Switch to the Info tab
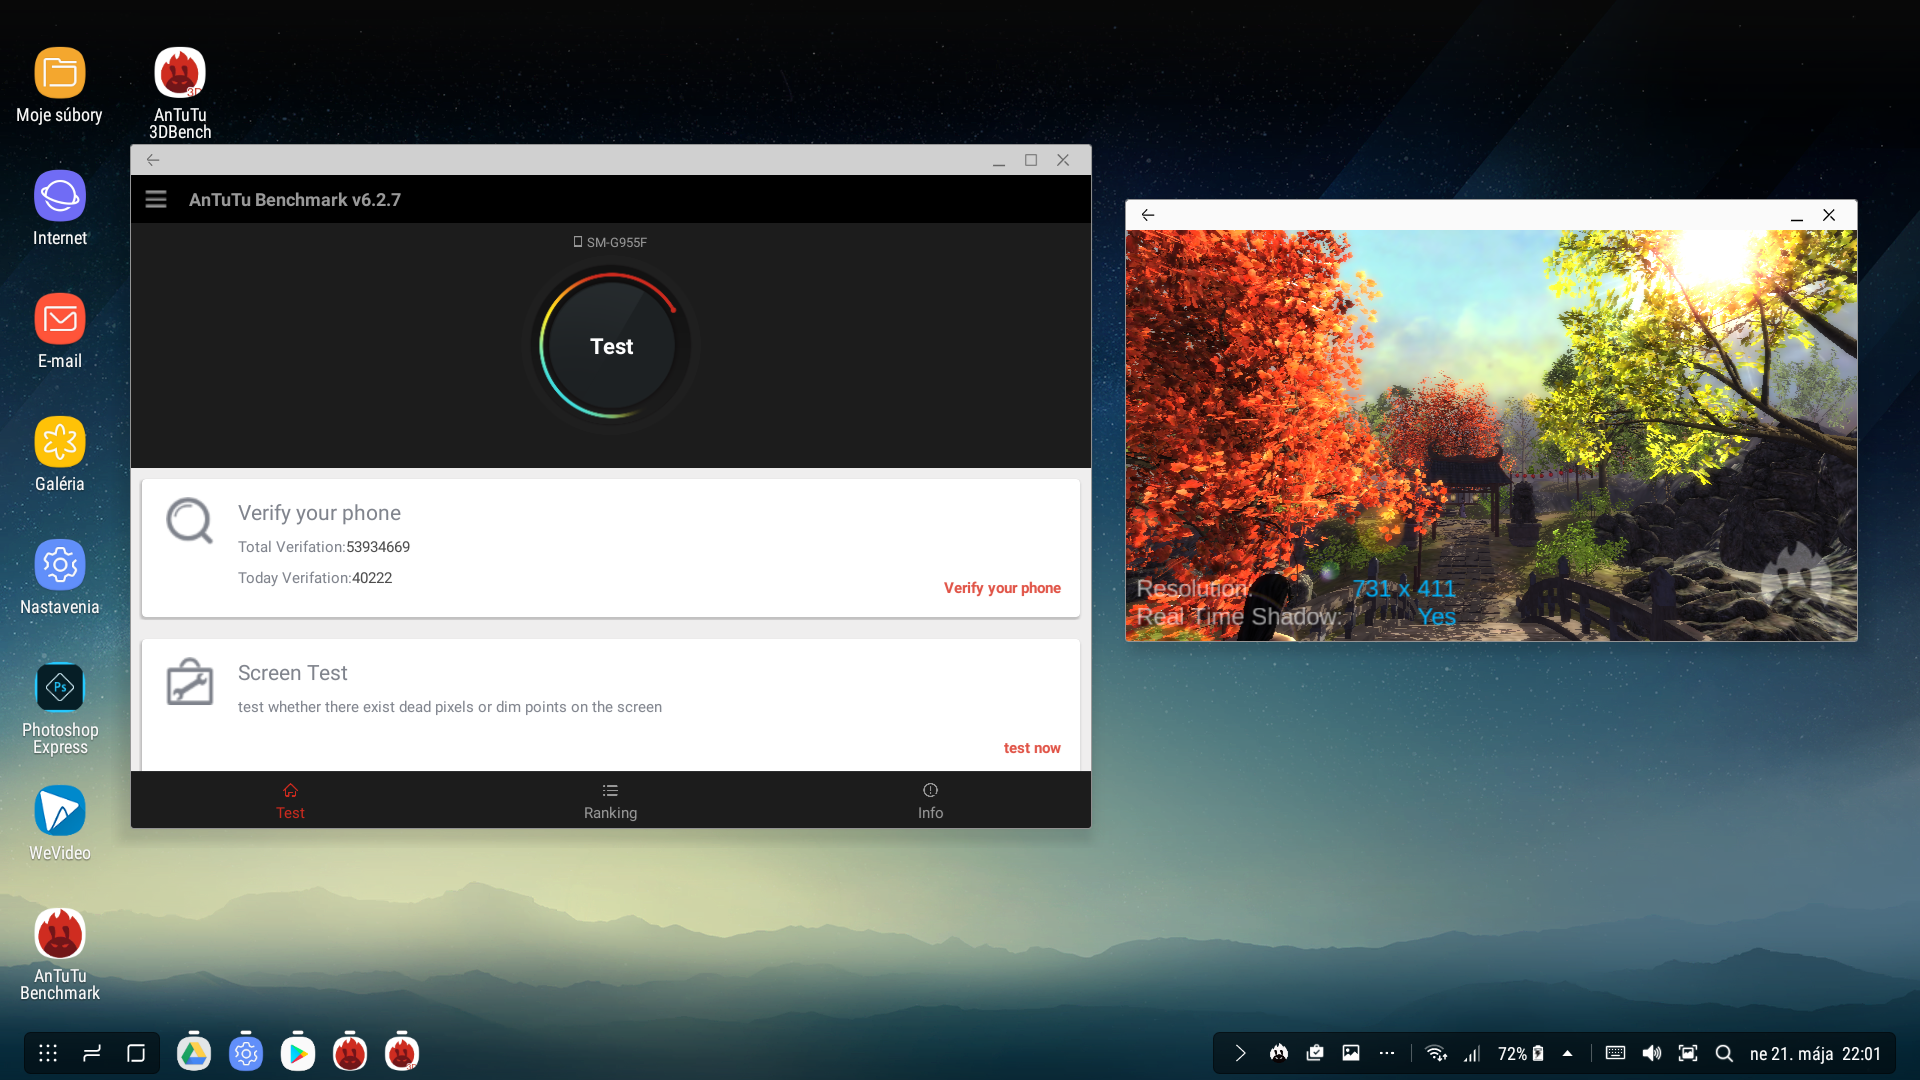1920x1080 pixels. coord(930,800)
